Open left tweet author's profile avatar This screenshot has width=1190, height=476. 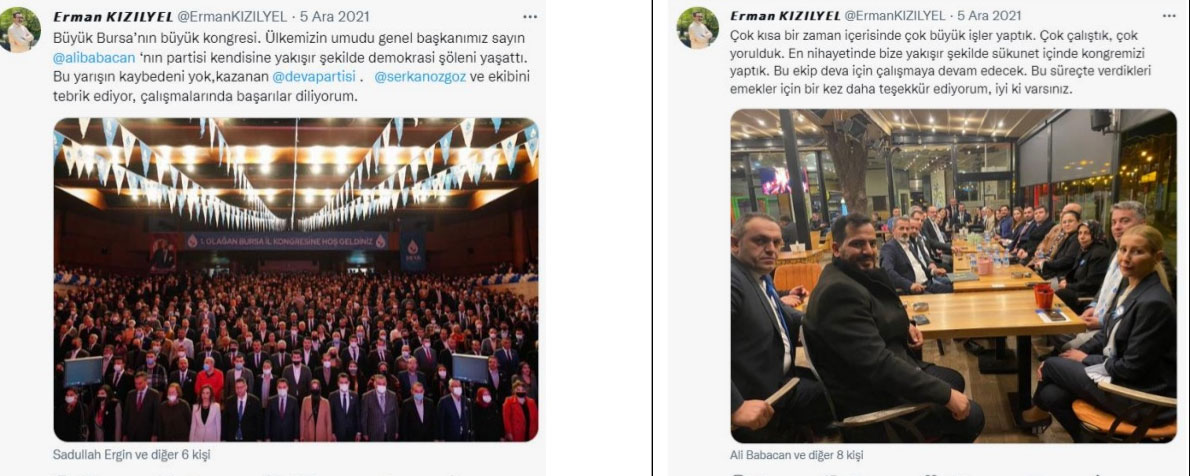pyautogui.click(x=20, y=30)
